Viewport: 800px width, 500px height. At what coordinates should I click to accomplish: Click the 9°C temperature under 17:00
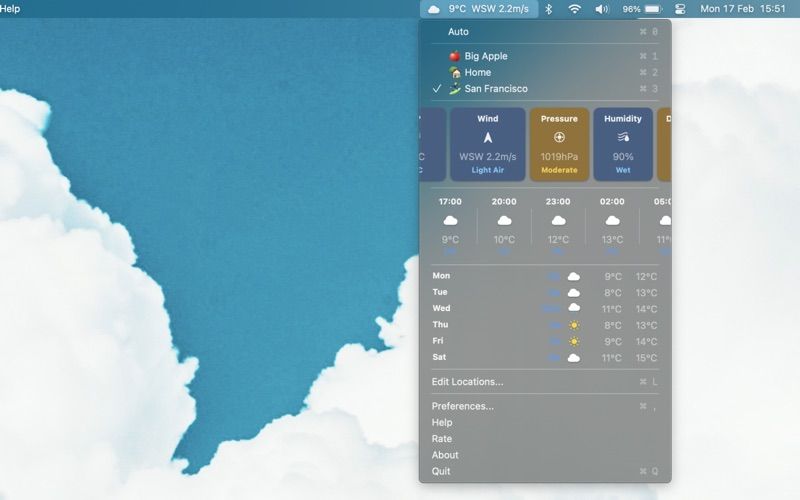point(450,240)
